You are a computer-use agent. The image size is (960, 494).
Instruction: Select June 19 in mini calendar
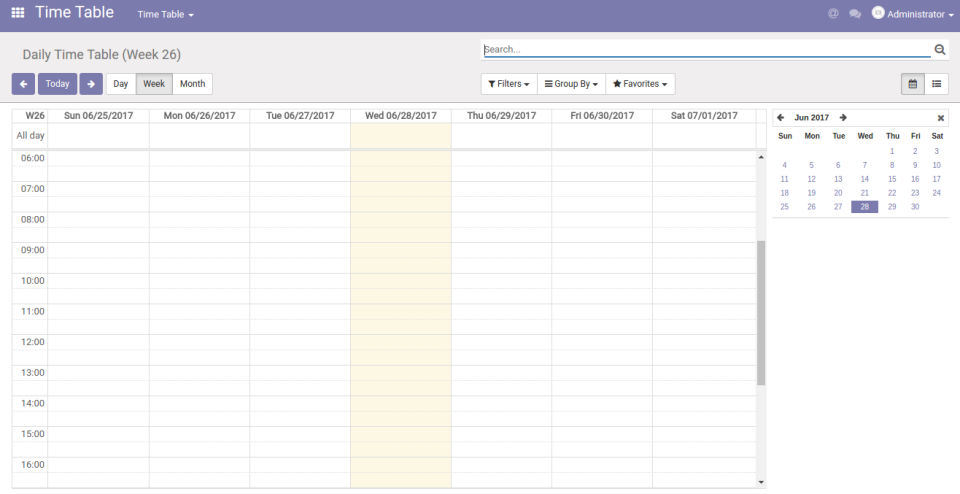(x=811, y=193)
